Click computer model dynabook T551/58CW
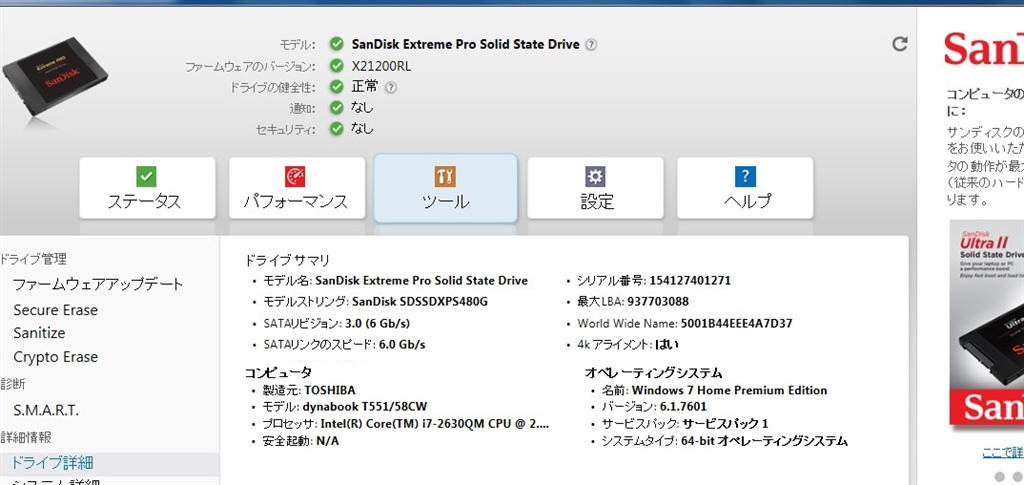This screenshot has height=485, width=1024. click(x=365, y=407)
